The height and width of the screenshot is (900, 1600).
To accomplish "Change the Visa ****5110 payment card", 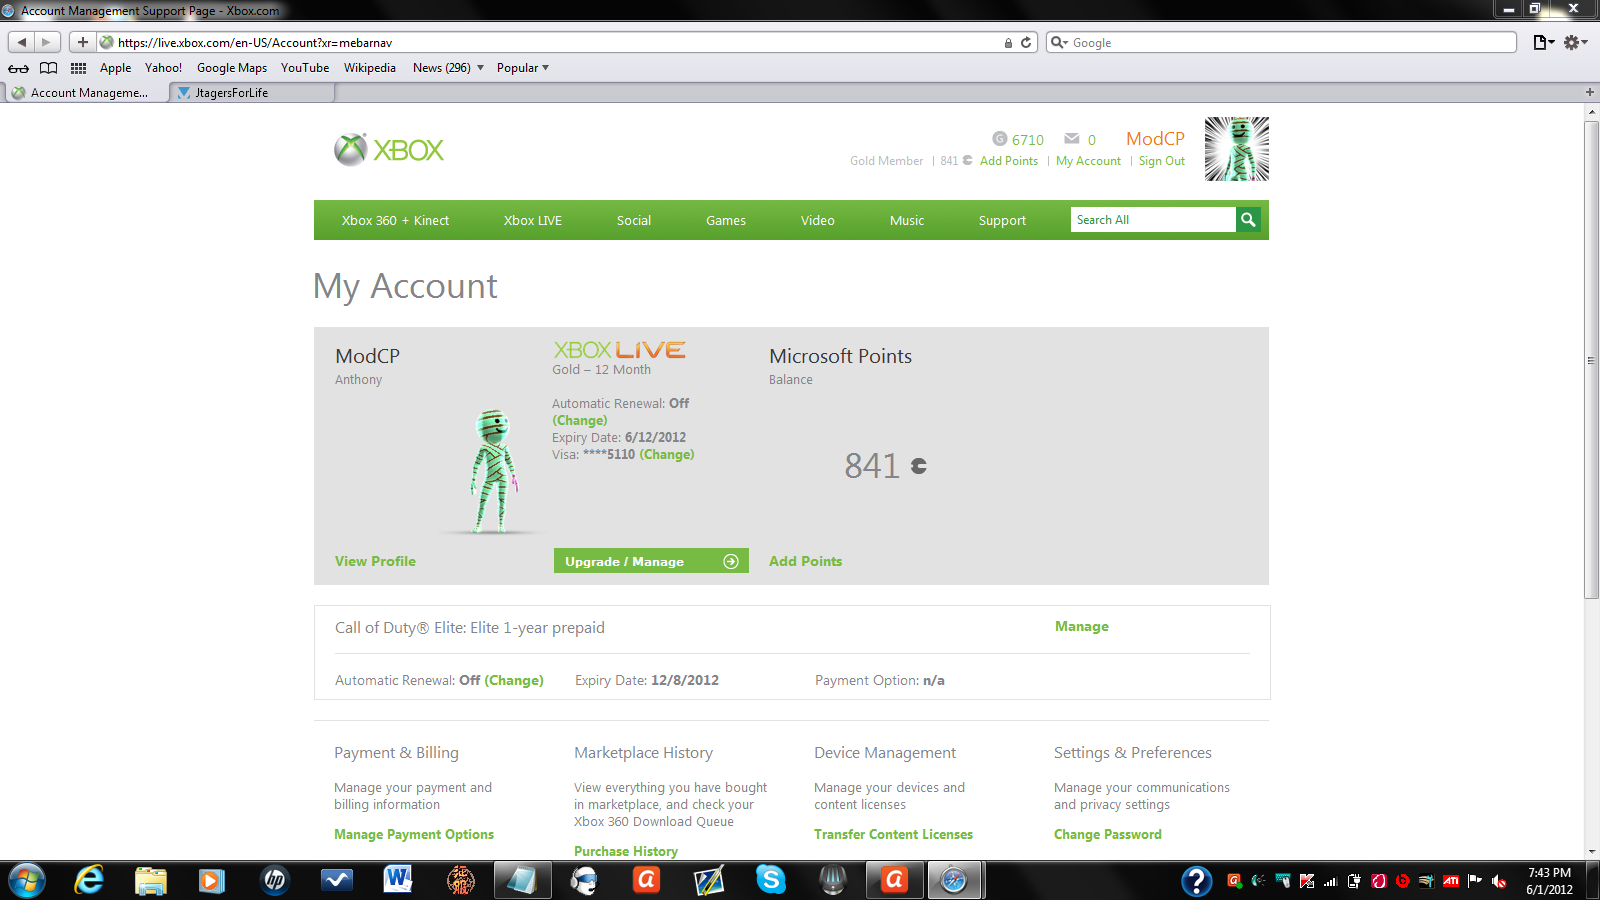I will [x=667, y=454].
